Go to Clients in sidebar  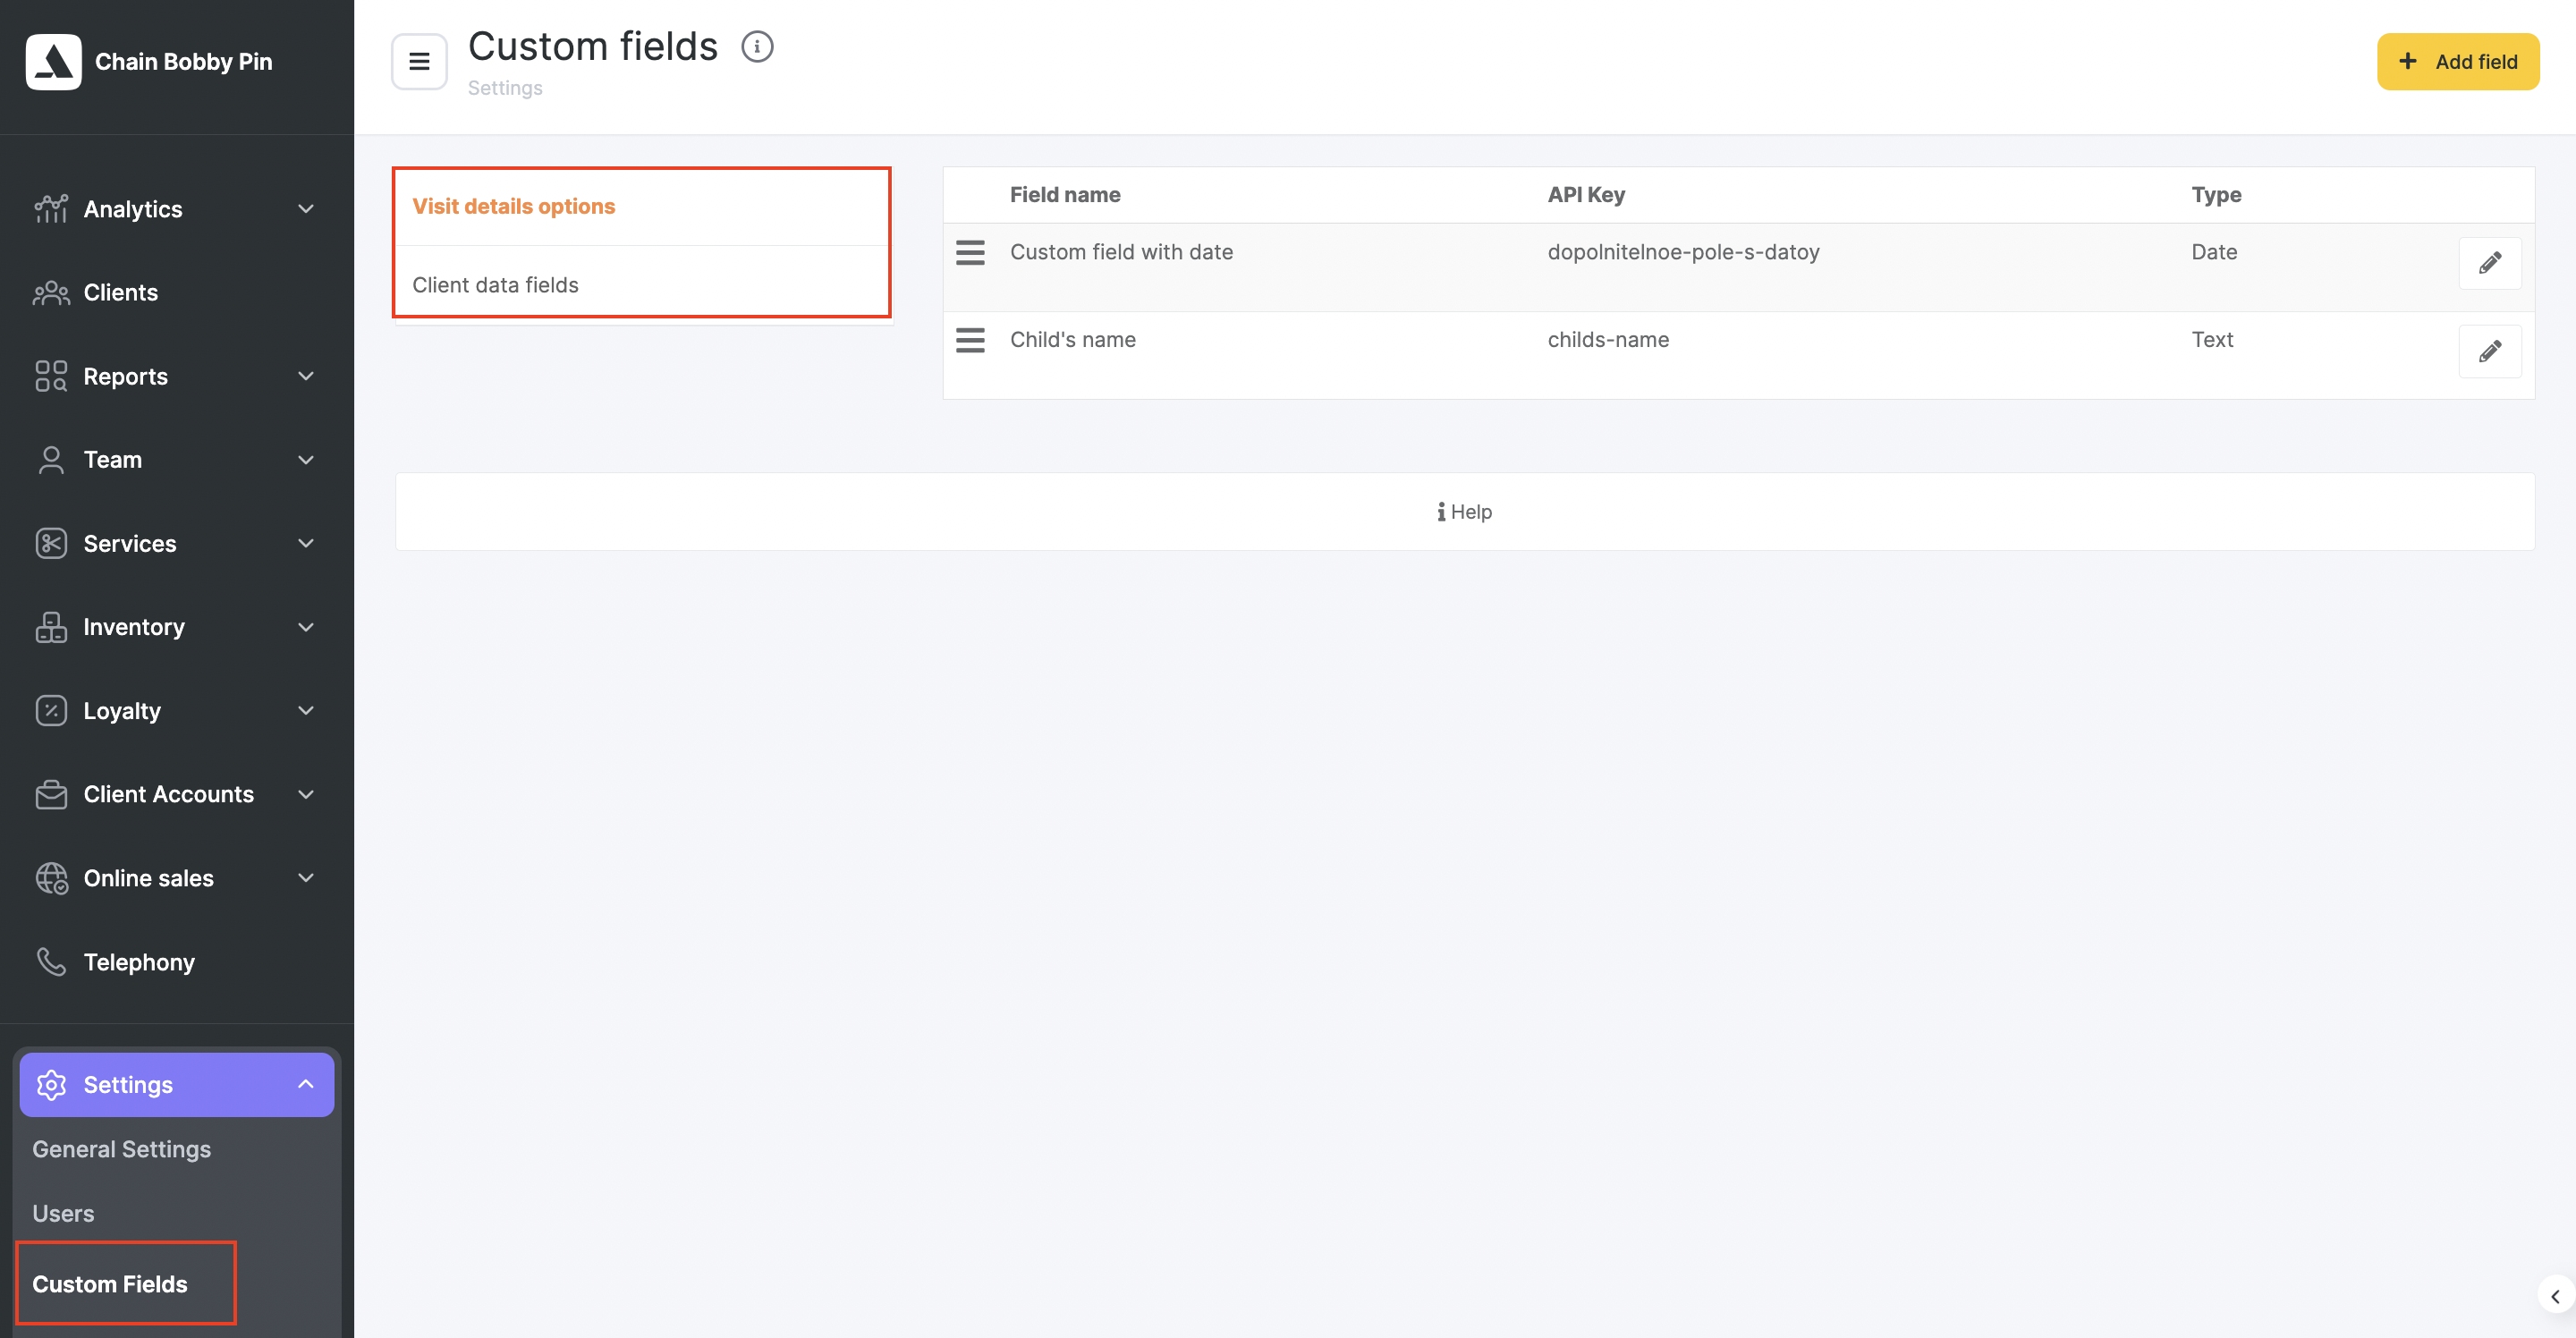point(120,293)
